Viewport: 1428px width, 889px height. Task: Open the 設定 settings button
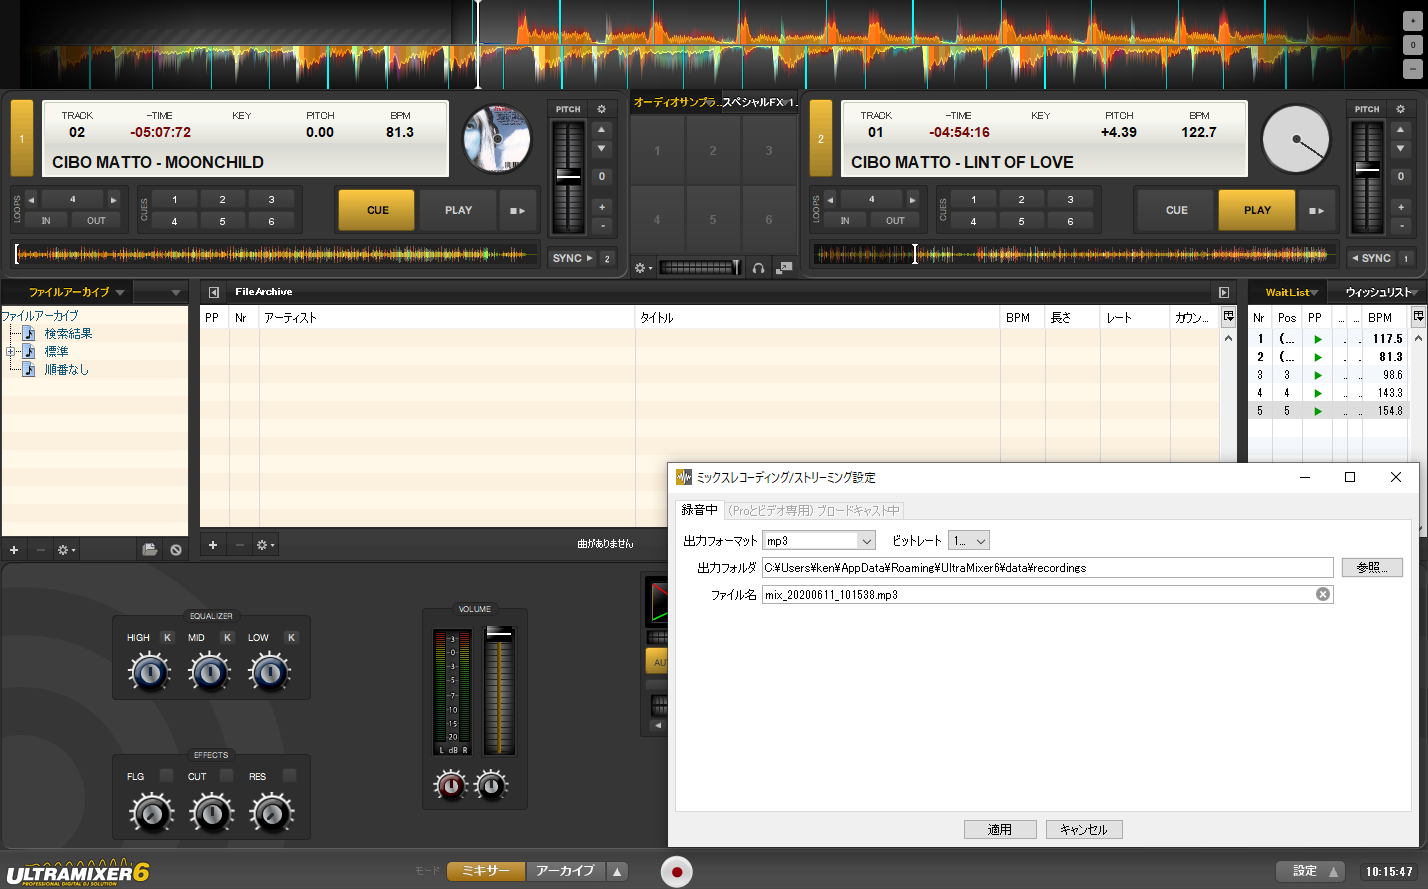[1311, 871]
